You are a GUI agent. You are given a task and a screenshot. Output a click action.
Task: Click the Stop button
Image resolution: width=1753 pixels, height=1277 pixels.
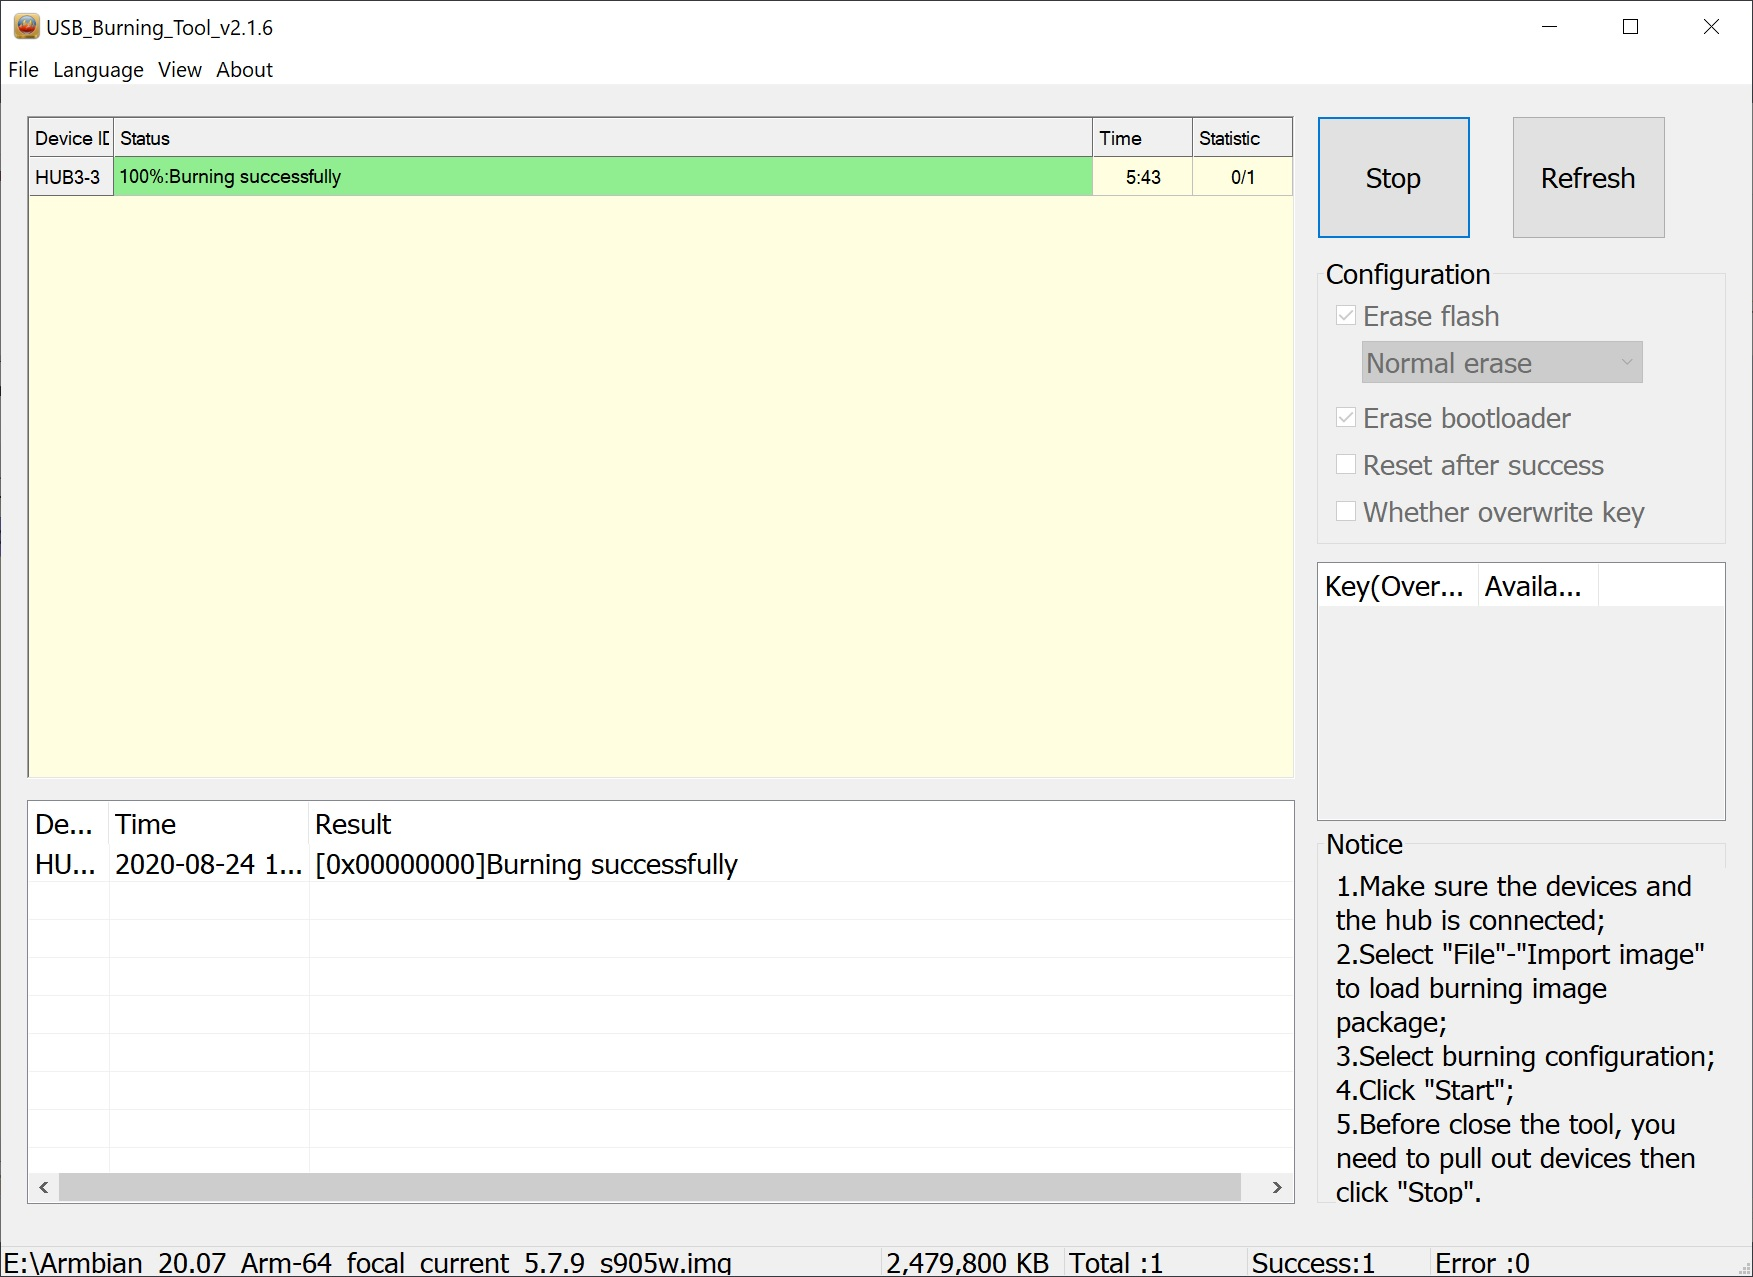point(1393,177)
